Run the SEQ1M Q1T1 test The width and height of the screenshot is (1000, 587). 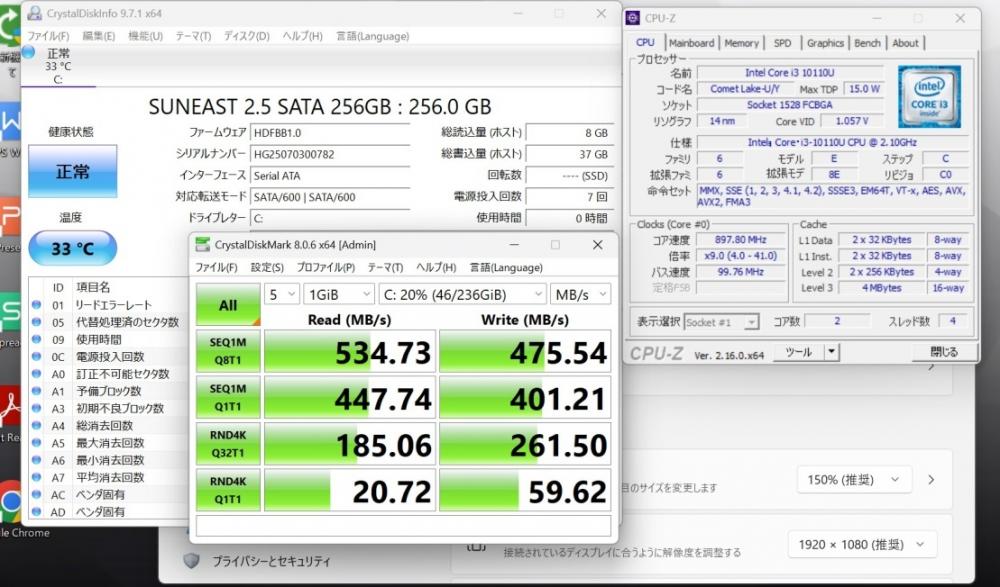click(x=228, y=398)
